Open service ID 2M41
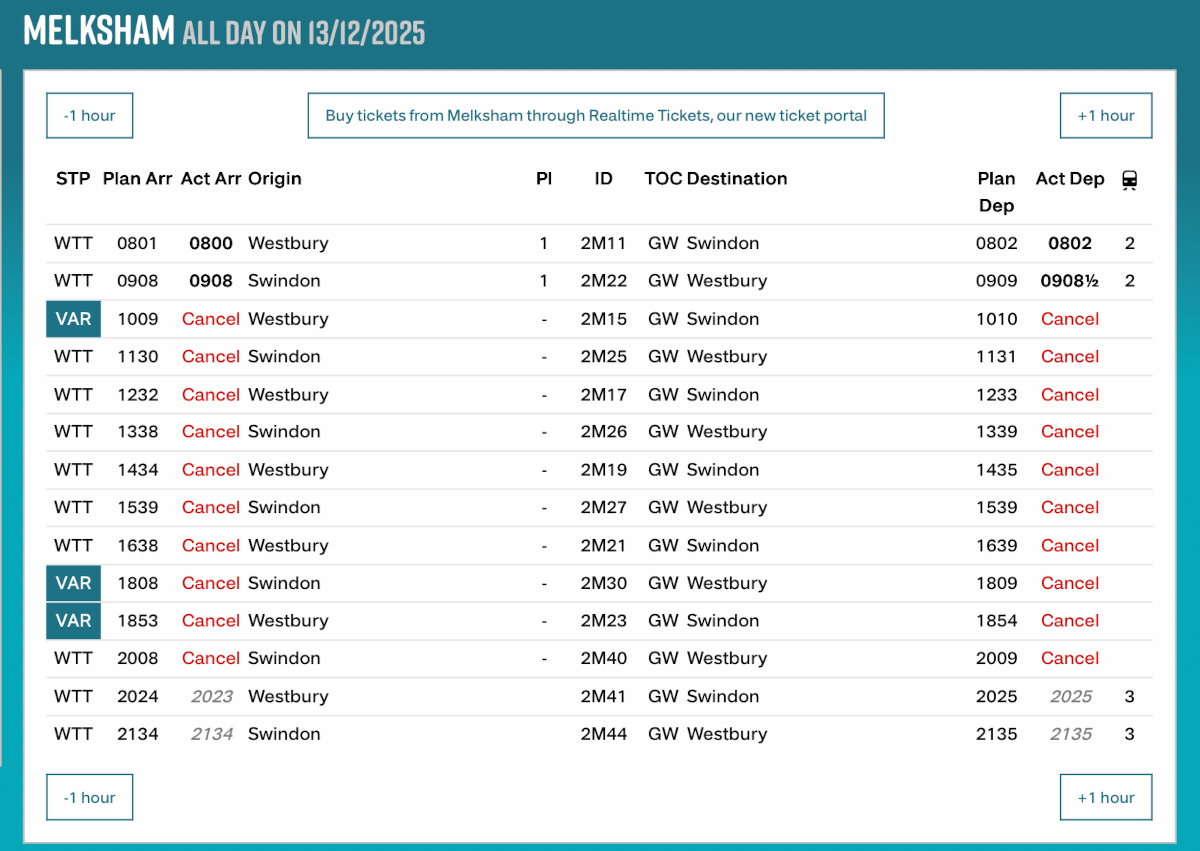Image resolution: width=1200 pixels, height=851 pixels. 603,696
